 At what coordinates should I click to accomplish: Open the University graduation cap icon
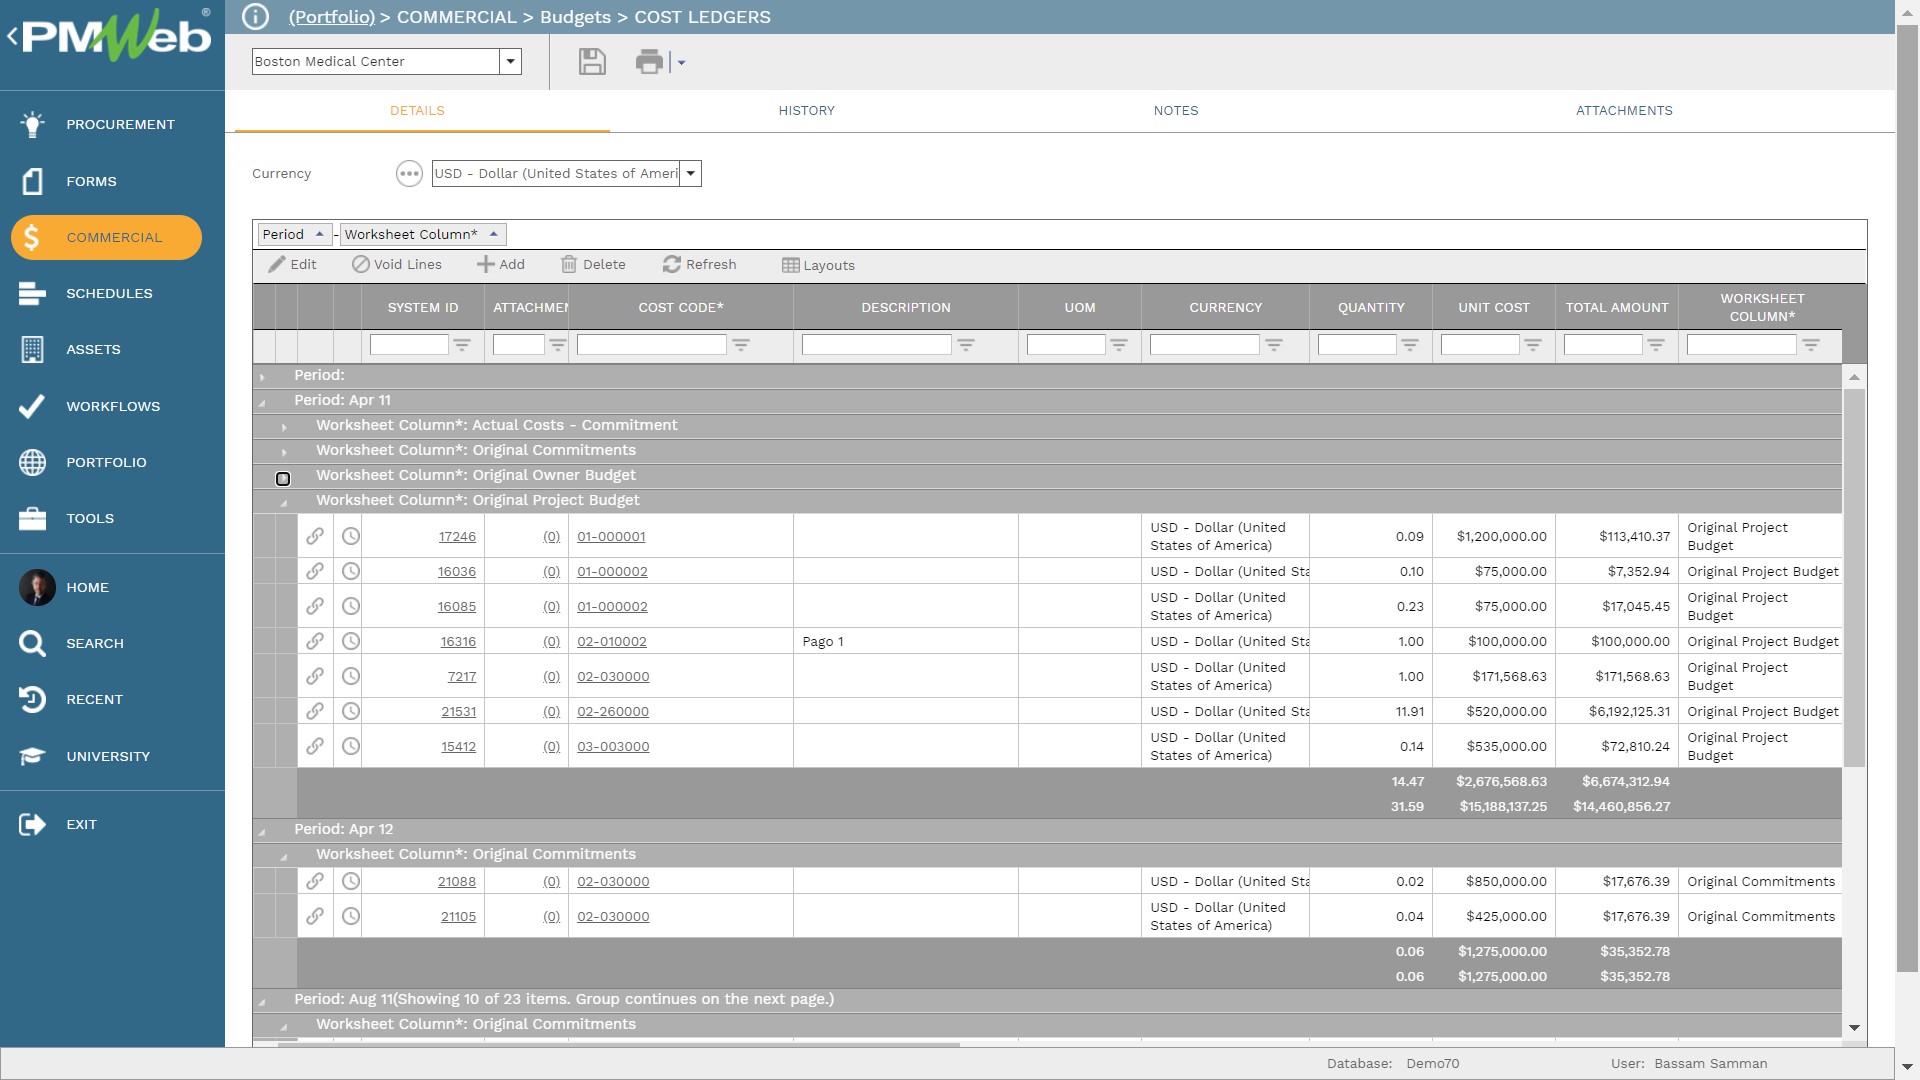[x=32, y=756]
